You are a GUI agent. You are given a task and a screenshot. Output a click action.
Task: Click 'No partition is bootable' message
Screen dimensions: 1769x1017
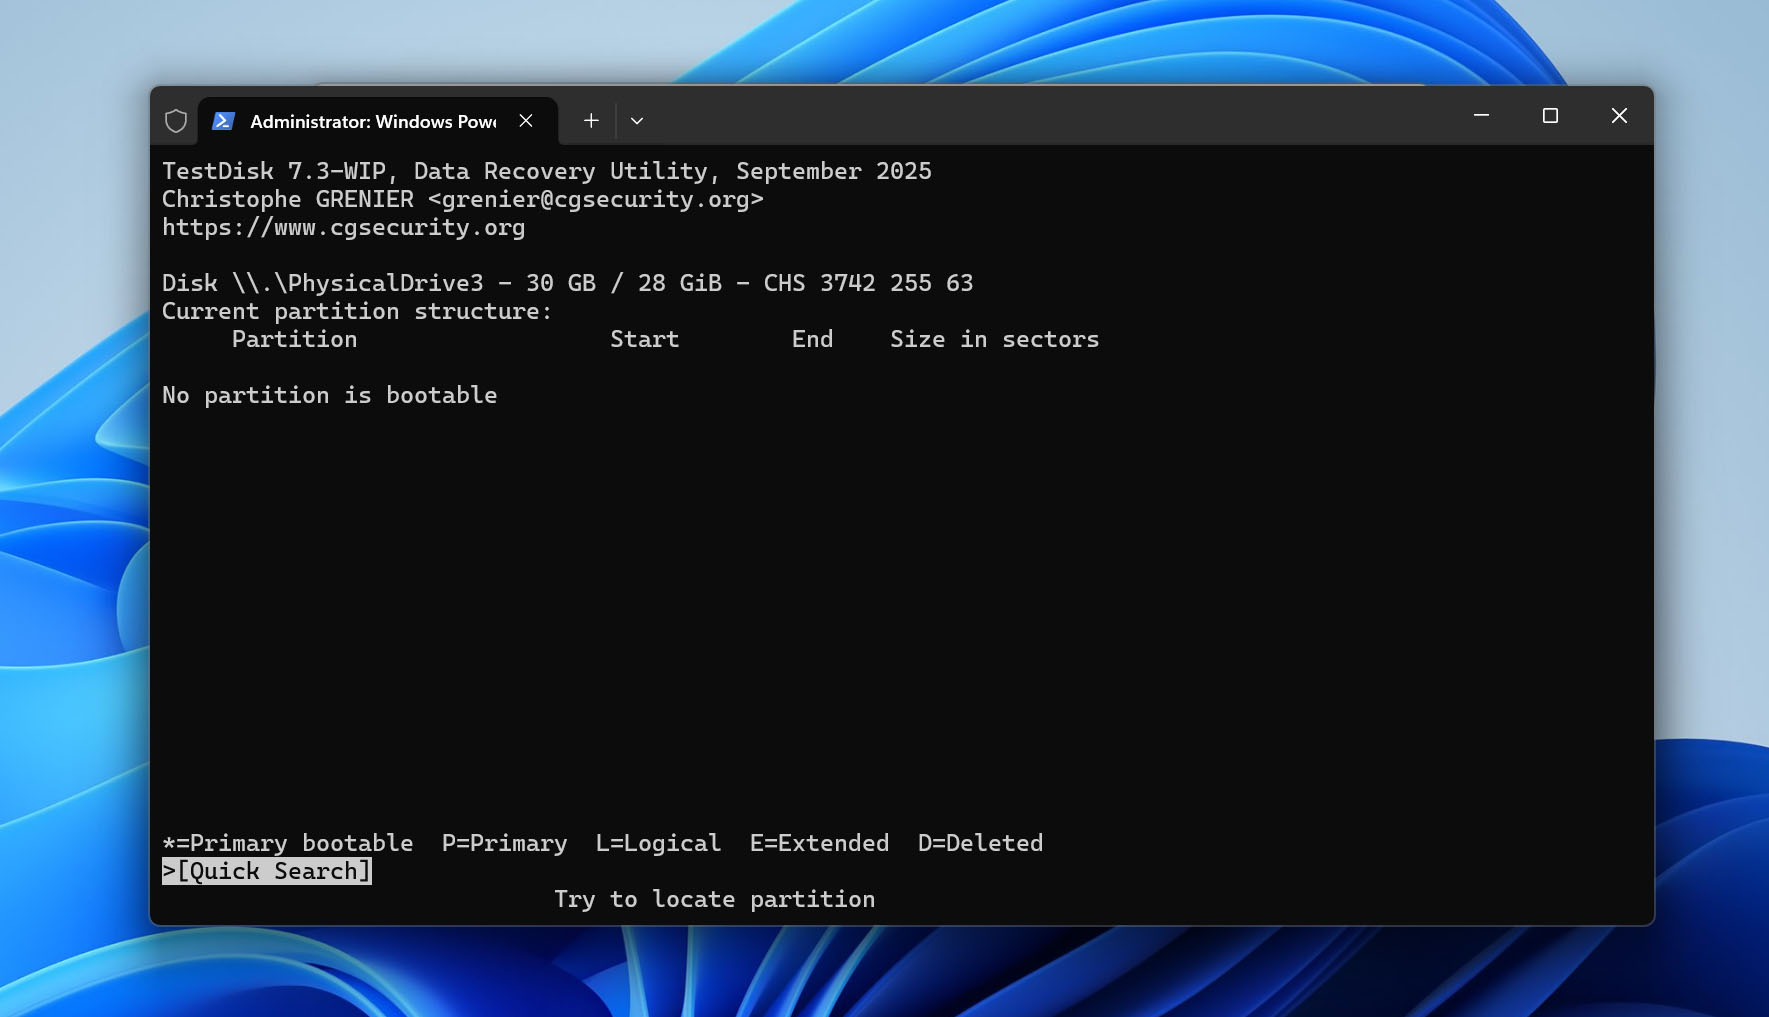point(330,396)
